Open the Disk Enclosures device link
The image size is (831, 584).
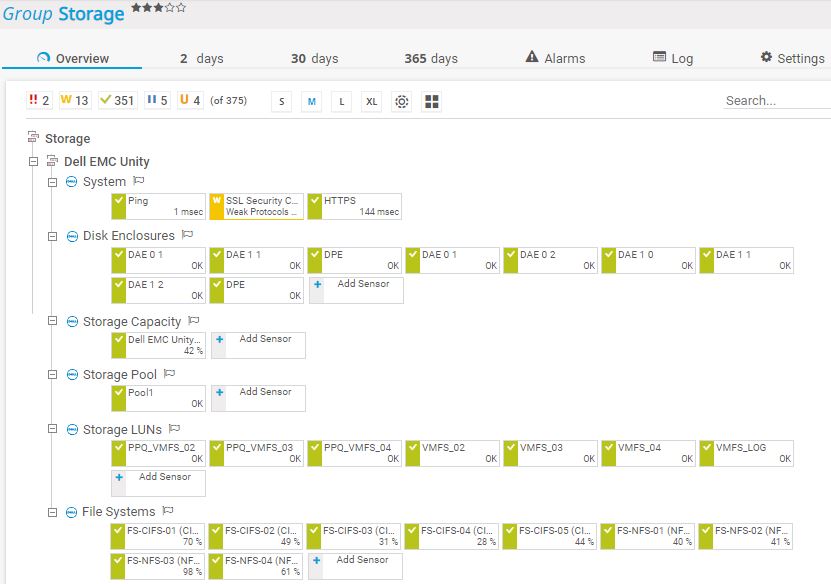click(x=129, y=236)
